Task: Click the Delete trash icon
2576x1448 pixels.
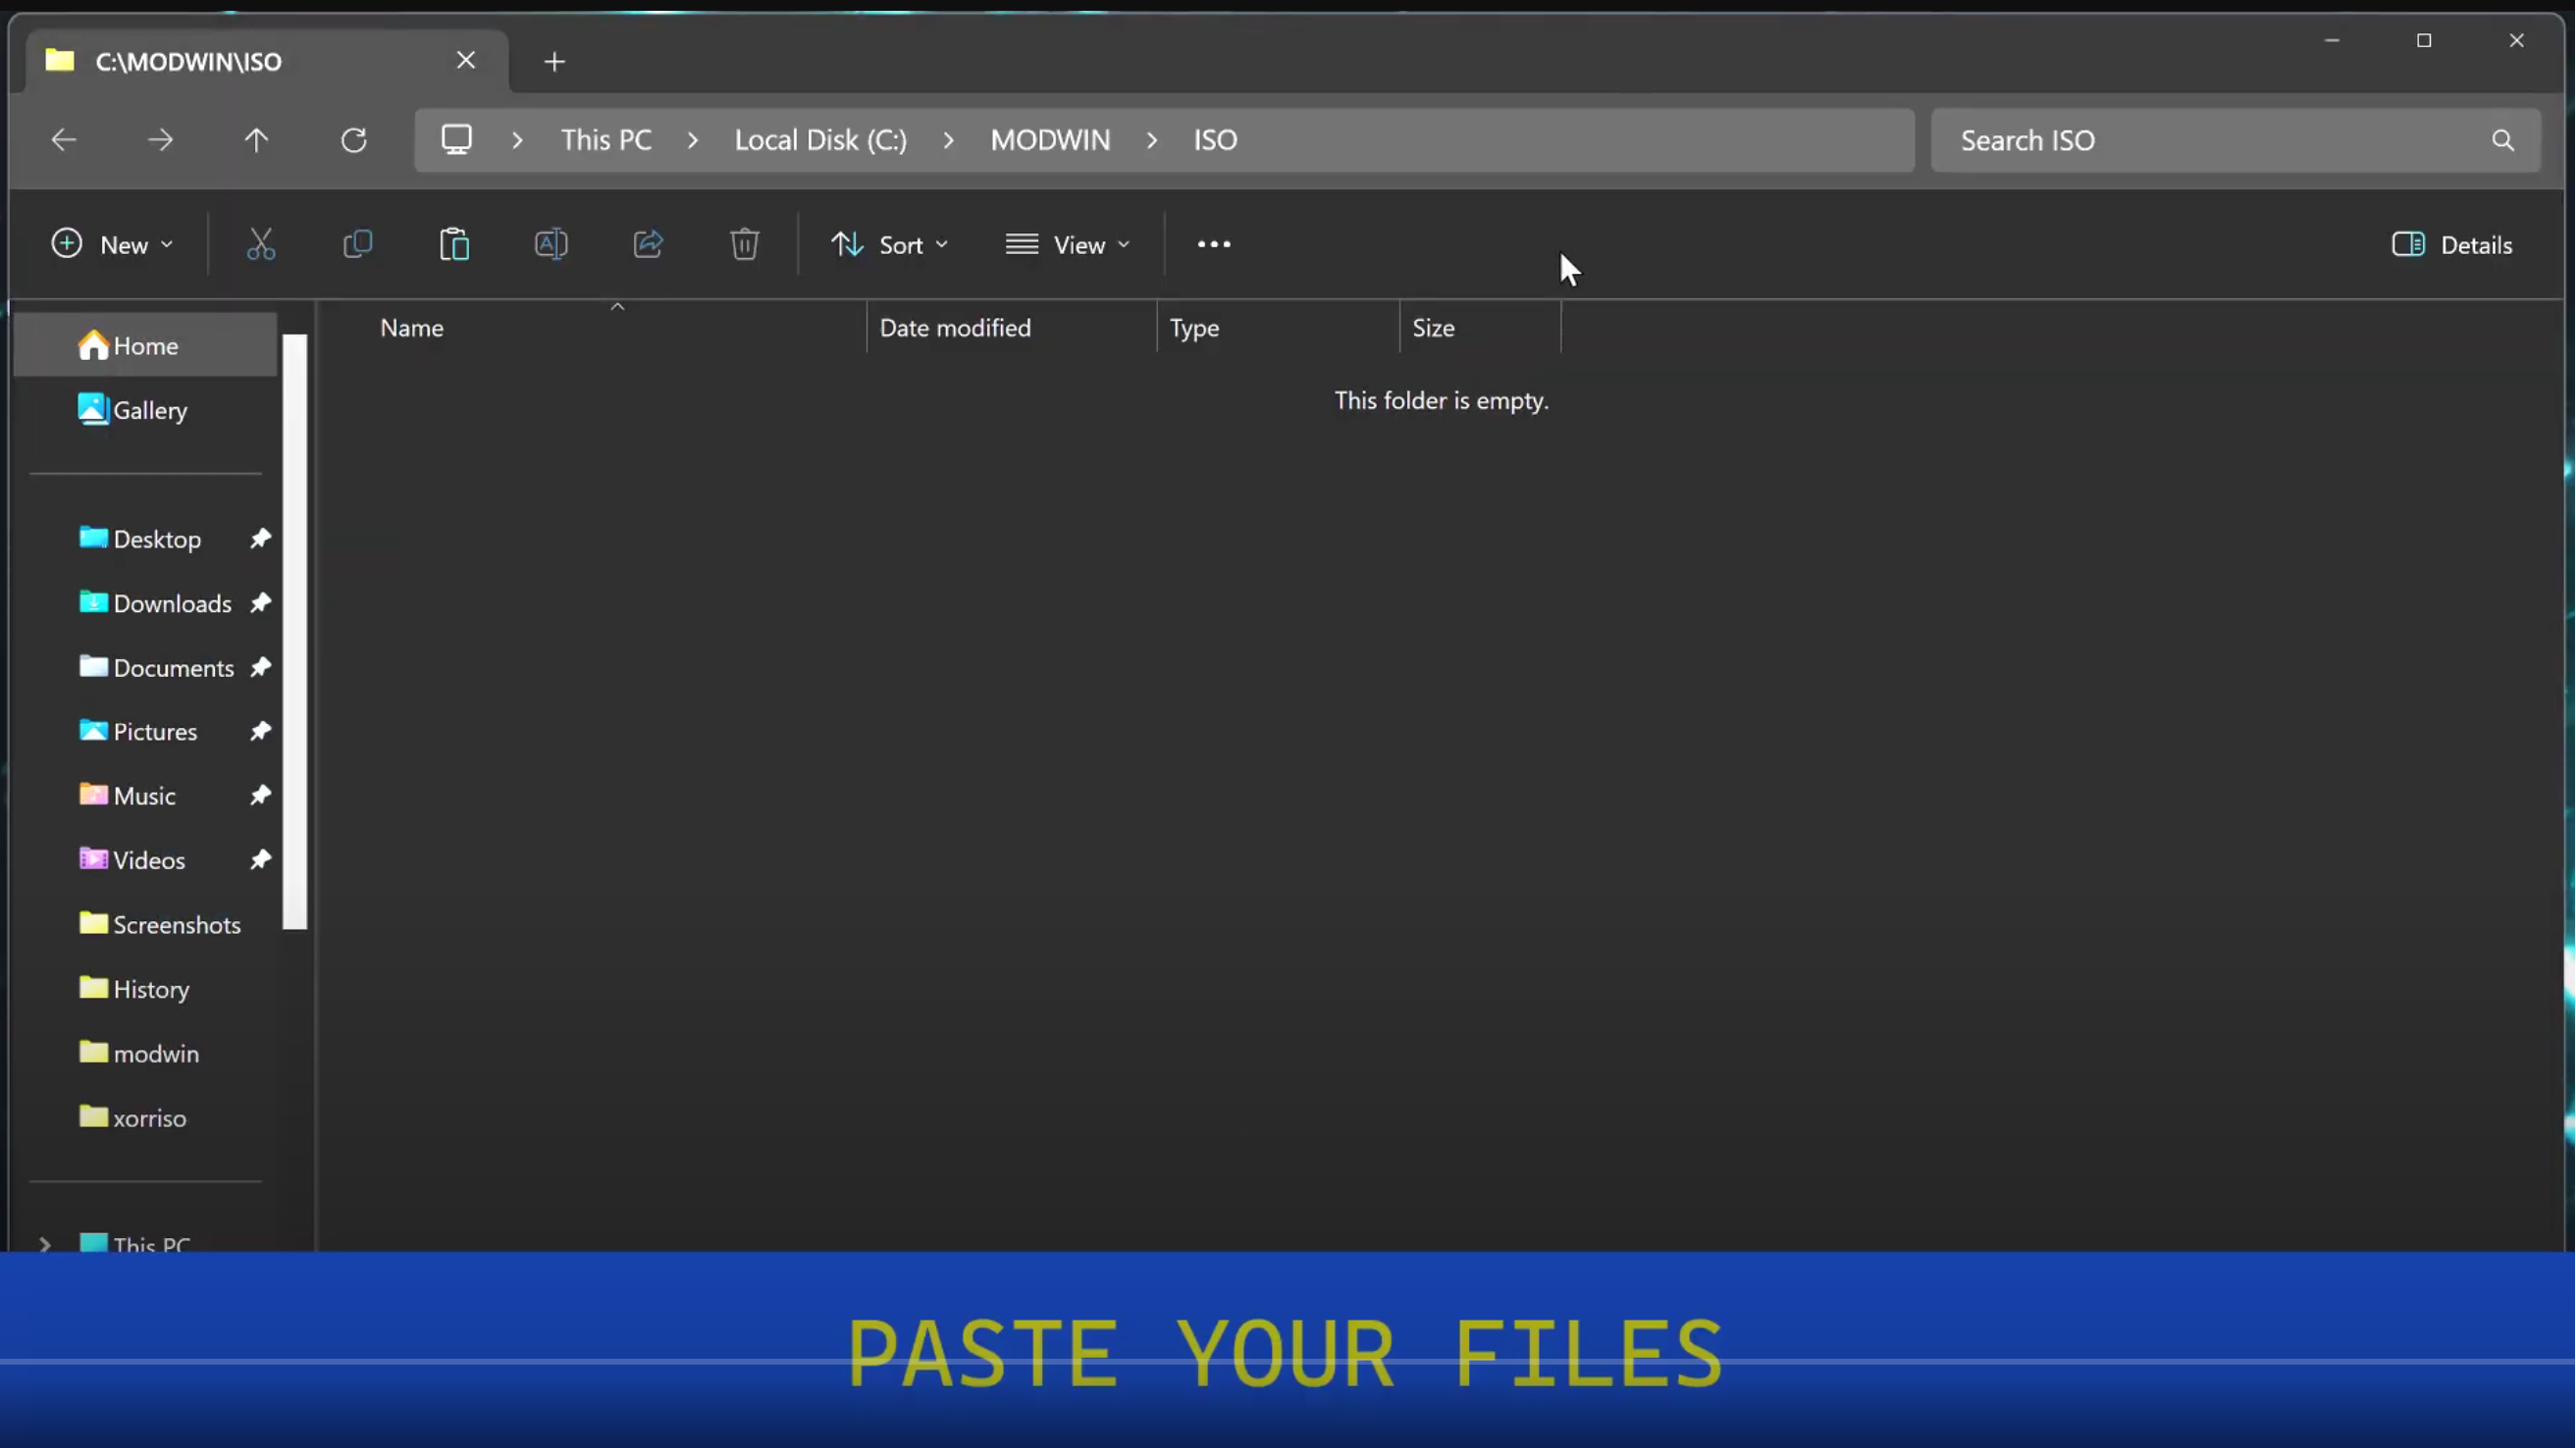Action: (x=744, y=244)
